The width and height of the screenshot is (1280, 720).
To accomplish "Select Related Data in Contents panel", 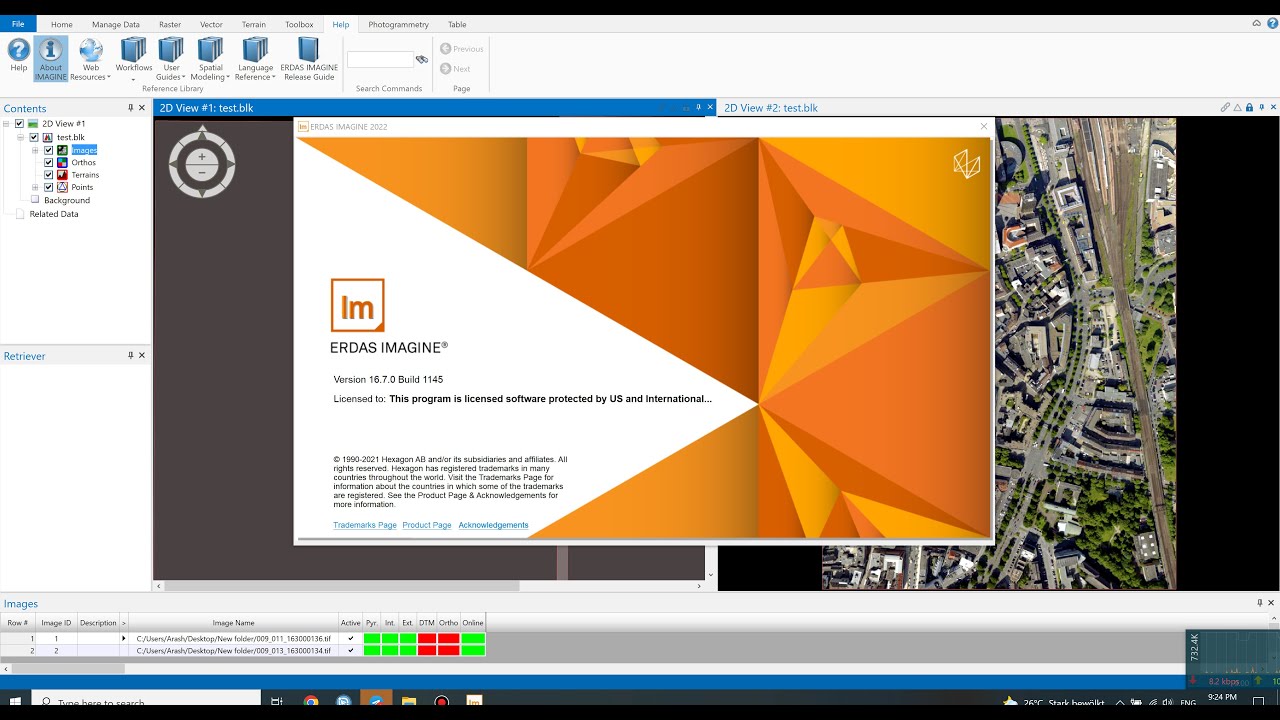I will point(54,214).
